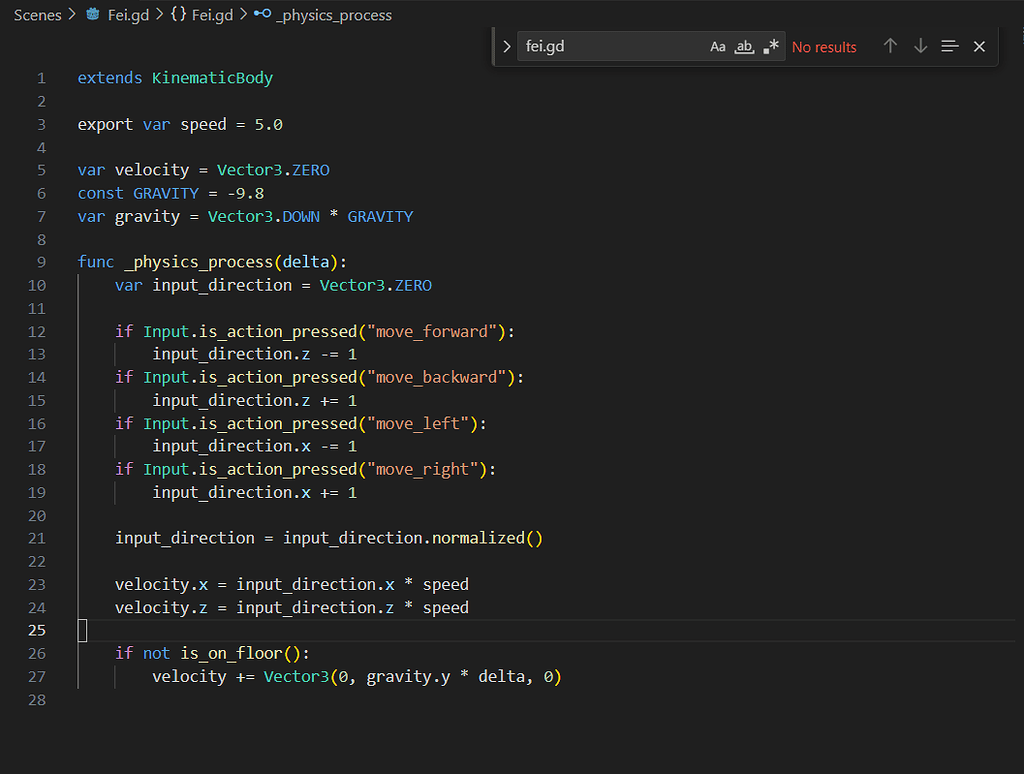Enable regular expression search (.*)
1024x774 pixels.
click(770, 46)
